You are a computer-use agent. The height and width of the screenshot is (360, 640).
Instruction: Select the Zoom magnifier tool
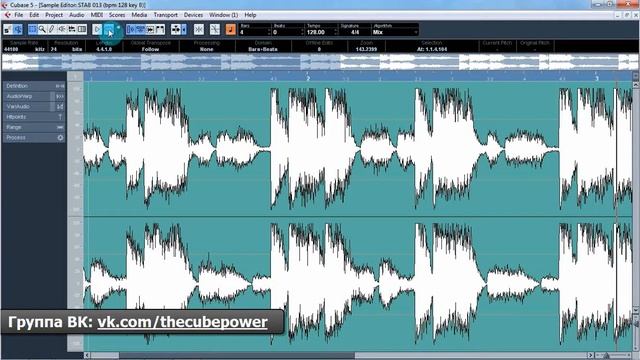(42, 29)
